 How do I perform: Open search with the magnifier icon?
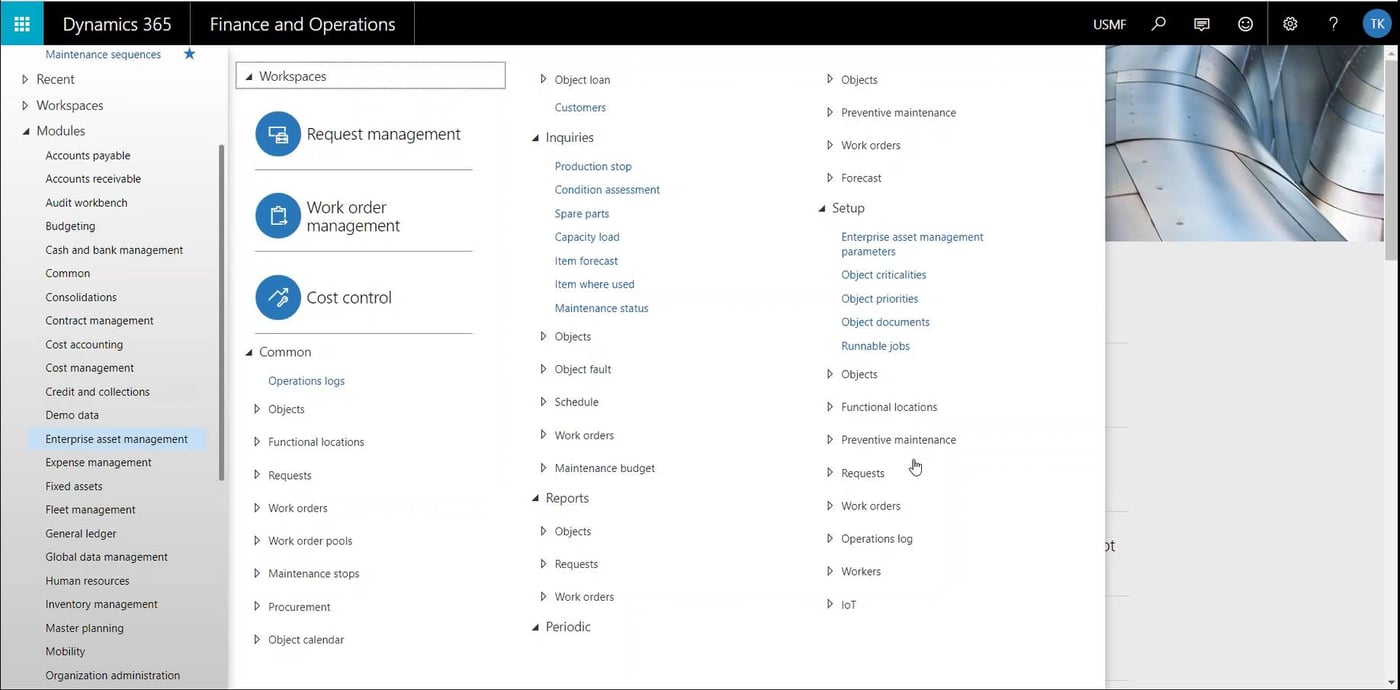click(x=1157, y=23)
